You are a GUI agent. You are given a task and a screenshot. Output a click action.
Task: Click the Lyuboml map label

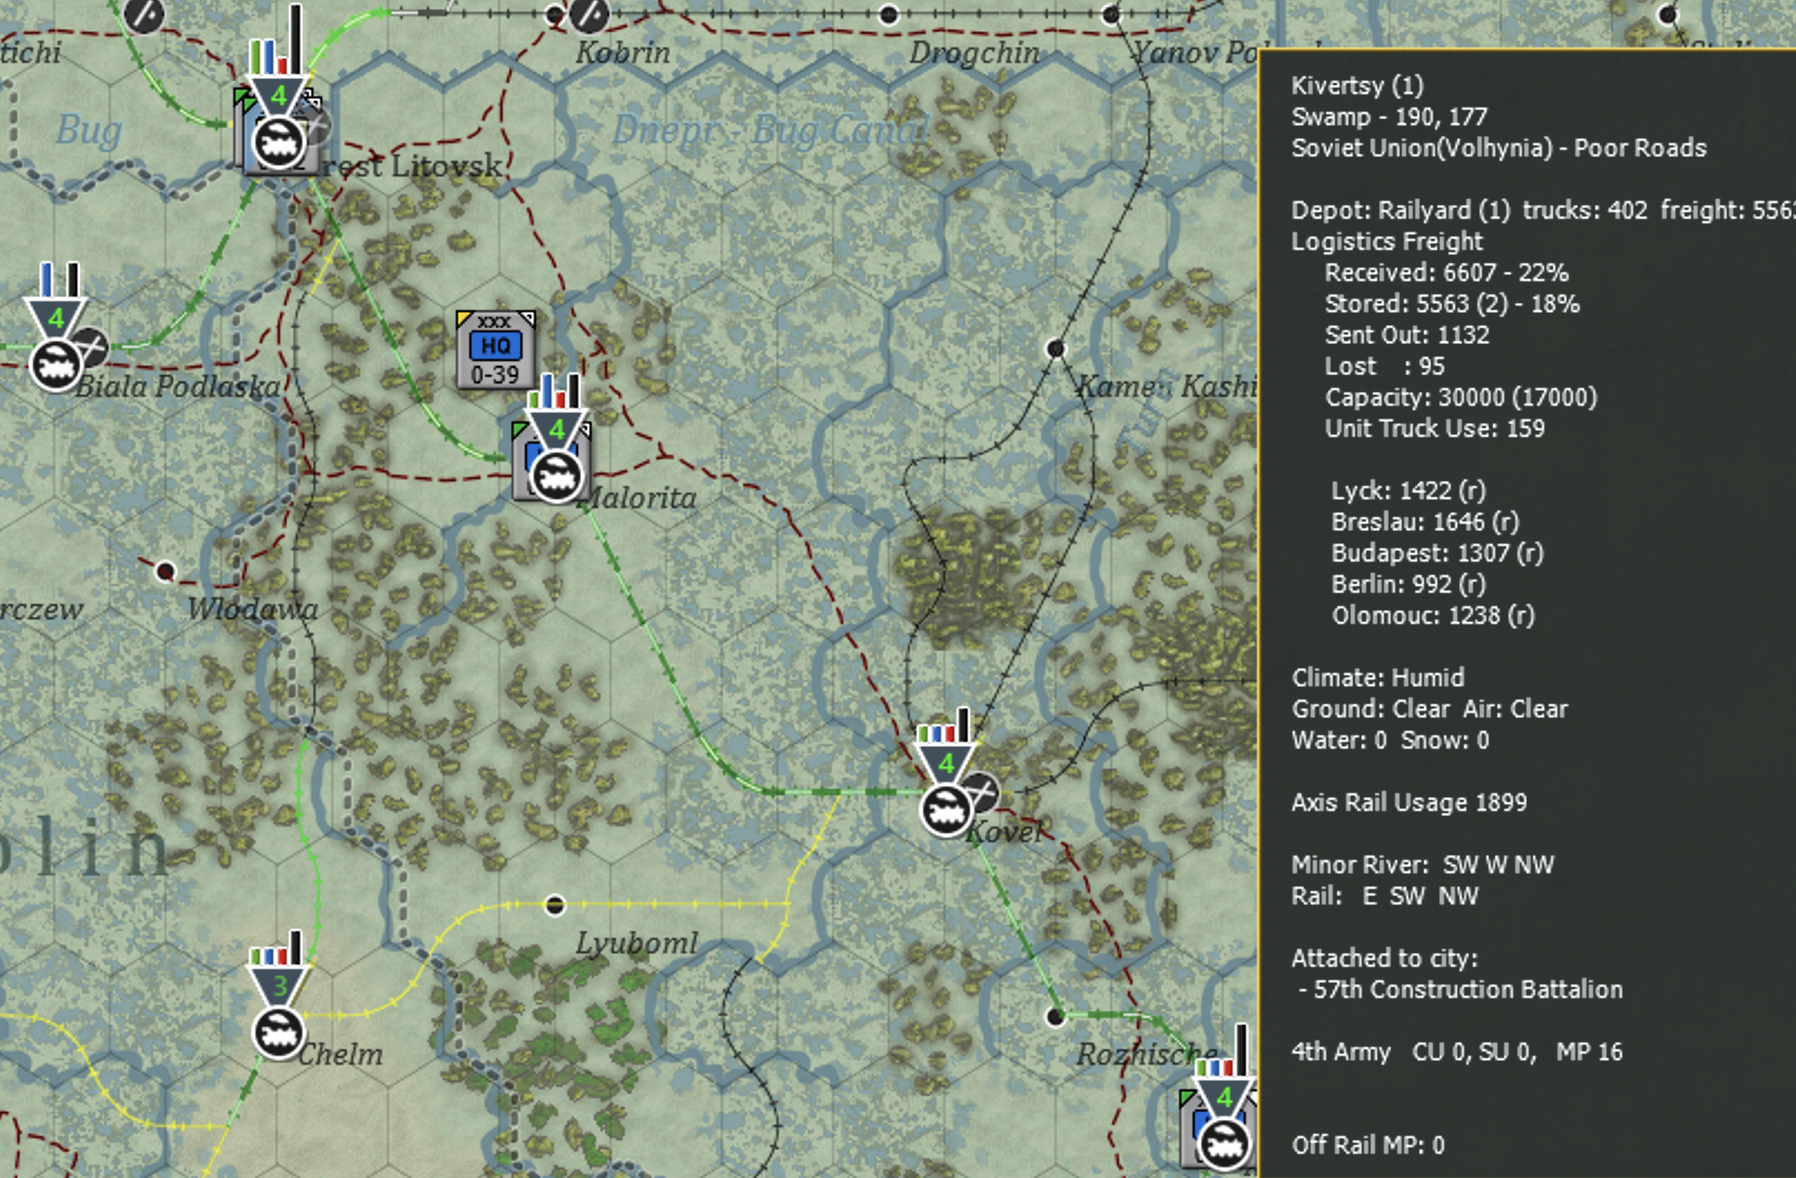pos(636,943)
